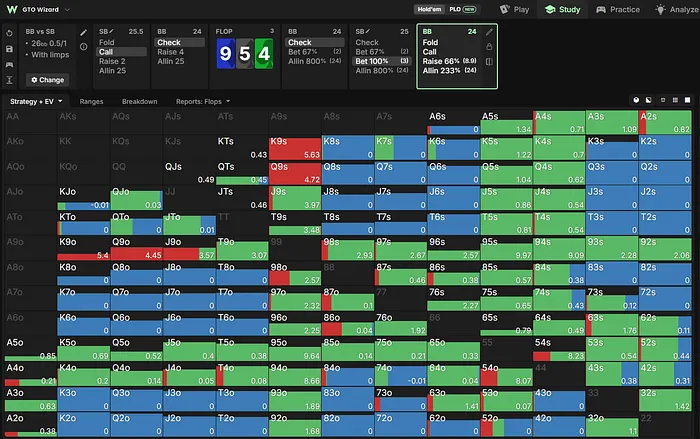Viewport: 700px width, 439px height.
Task: Click the compare icon in the active BB panel
Action: [x=489, y=62]
